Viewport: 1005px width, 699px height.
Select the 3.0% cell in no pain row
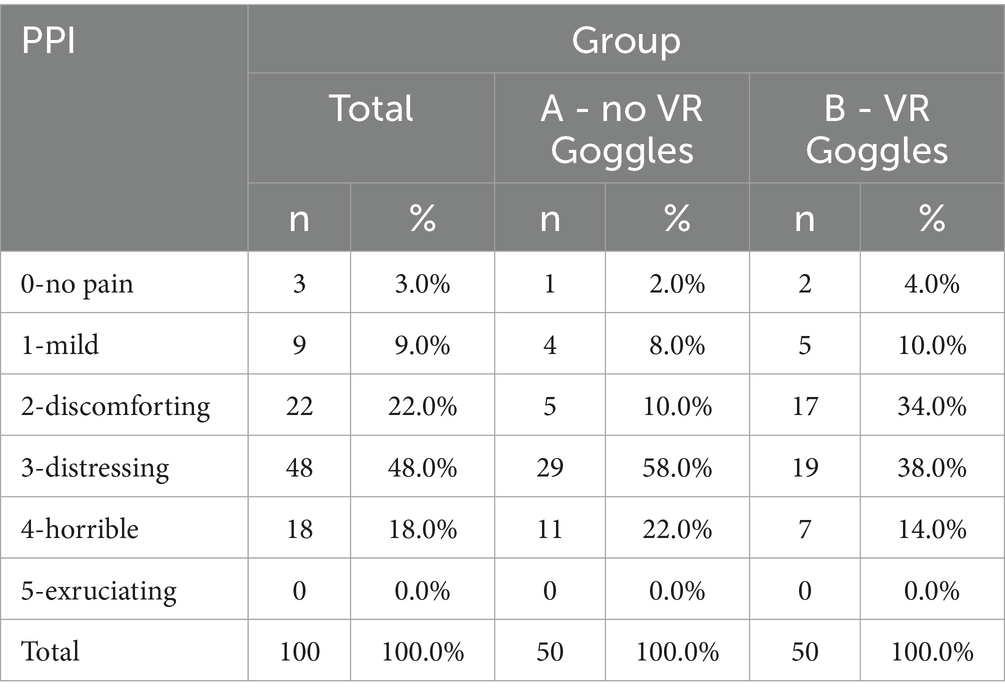(422, 284)
